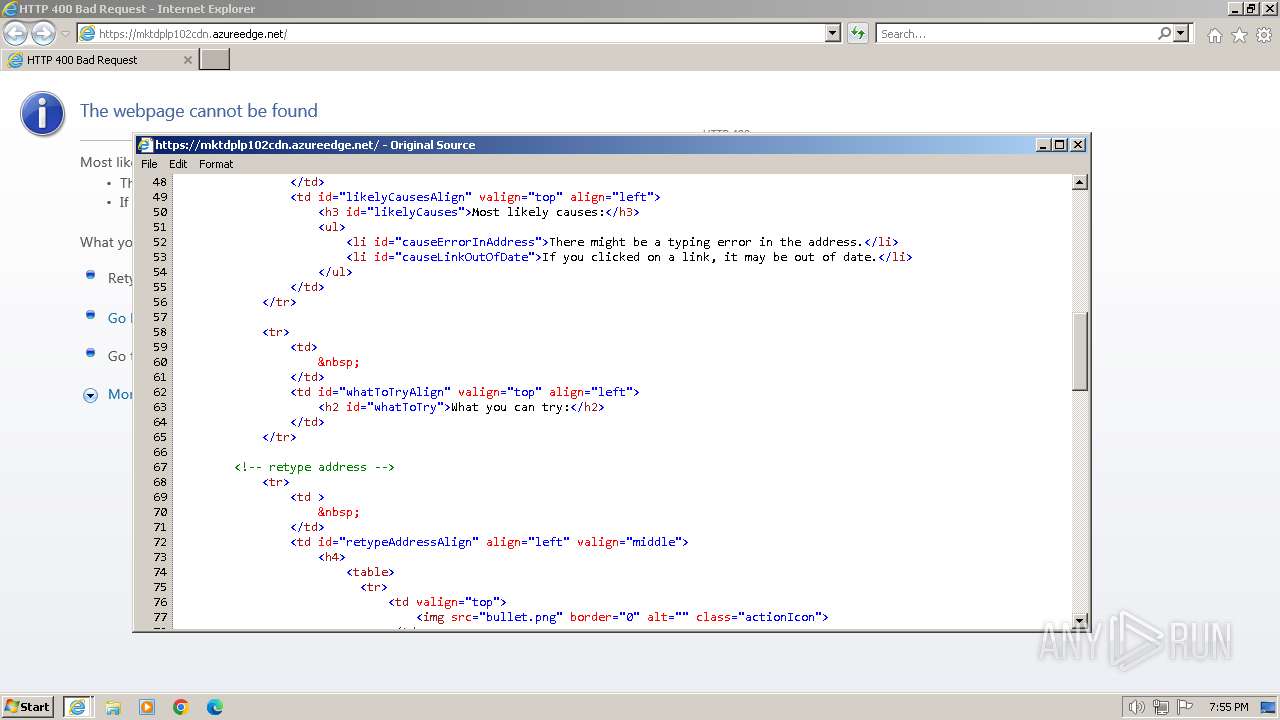This screenshot has width=1280, height=720.
Task: Open the Edit menu in Original Source window
Action: click(x=178, y=164)
